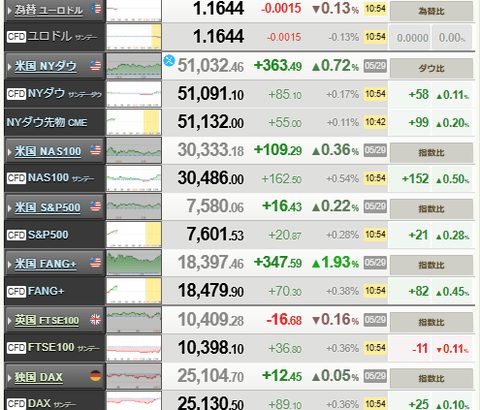Screen dimensions: 480x410
Task: Click the US flag icon beside FANG+
Action: (95, 262)
